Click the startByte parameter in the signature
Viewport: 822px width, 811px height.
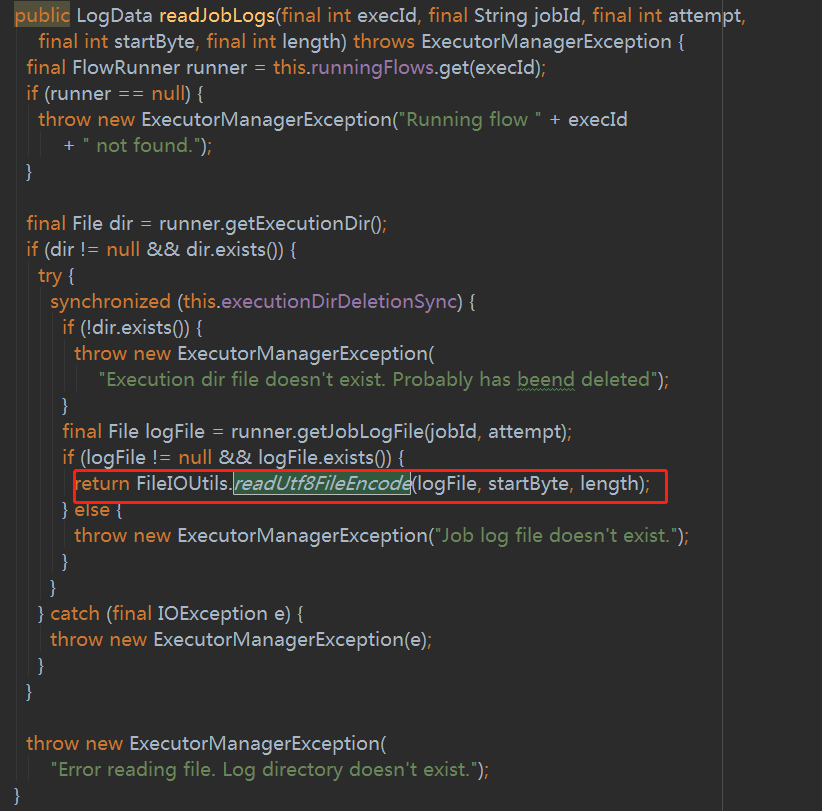pyautogui.click(x=154, y=42)
